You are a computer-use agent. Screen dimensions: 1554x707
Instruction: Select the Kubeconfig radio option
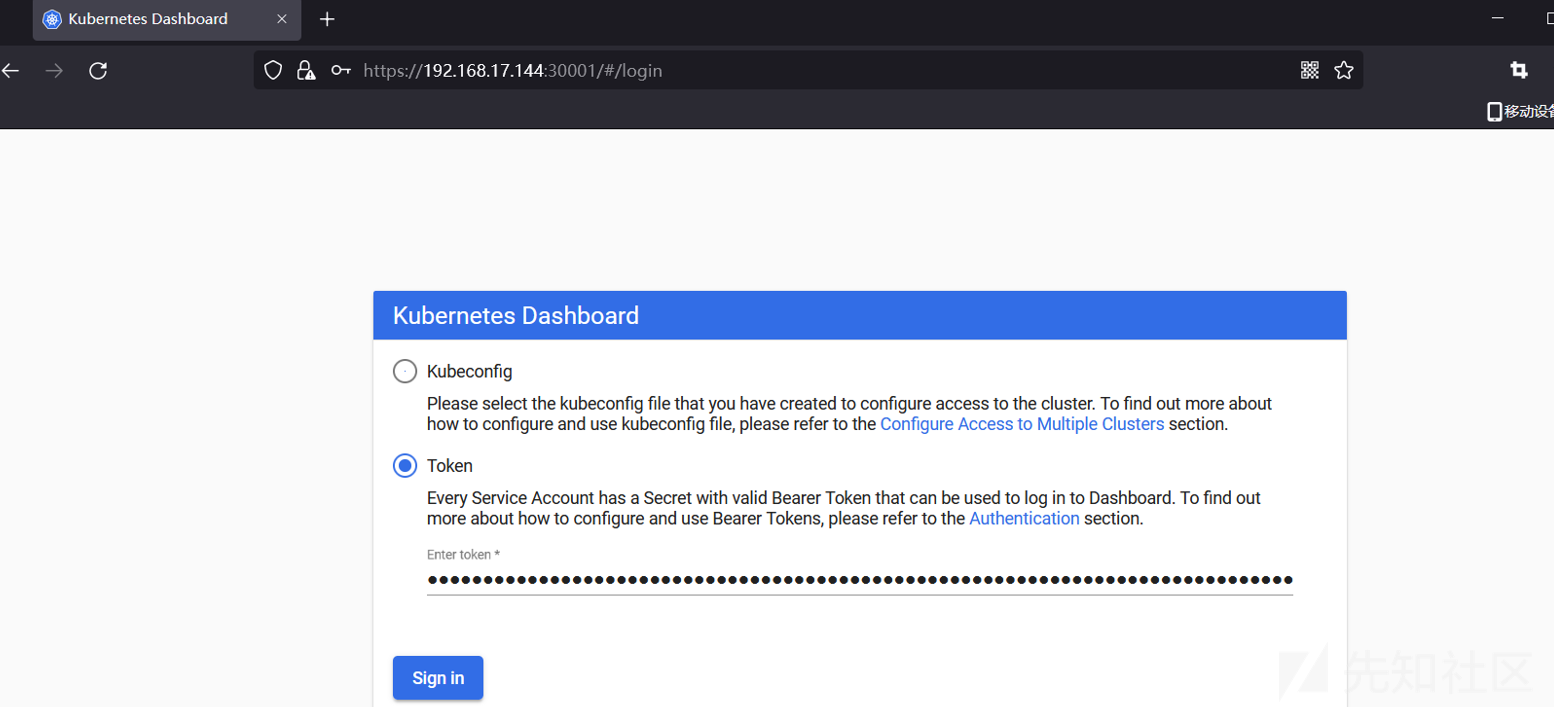click(x=405, y=372)
